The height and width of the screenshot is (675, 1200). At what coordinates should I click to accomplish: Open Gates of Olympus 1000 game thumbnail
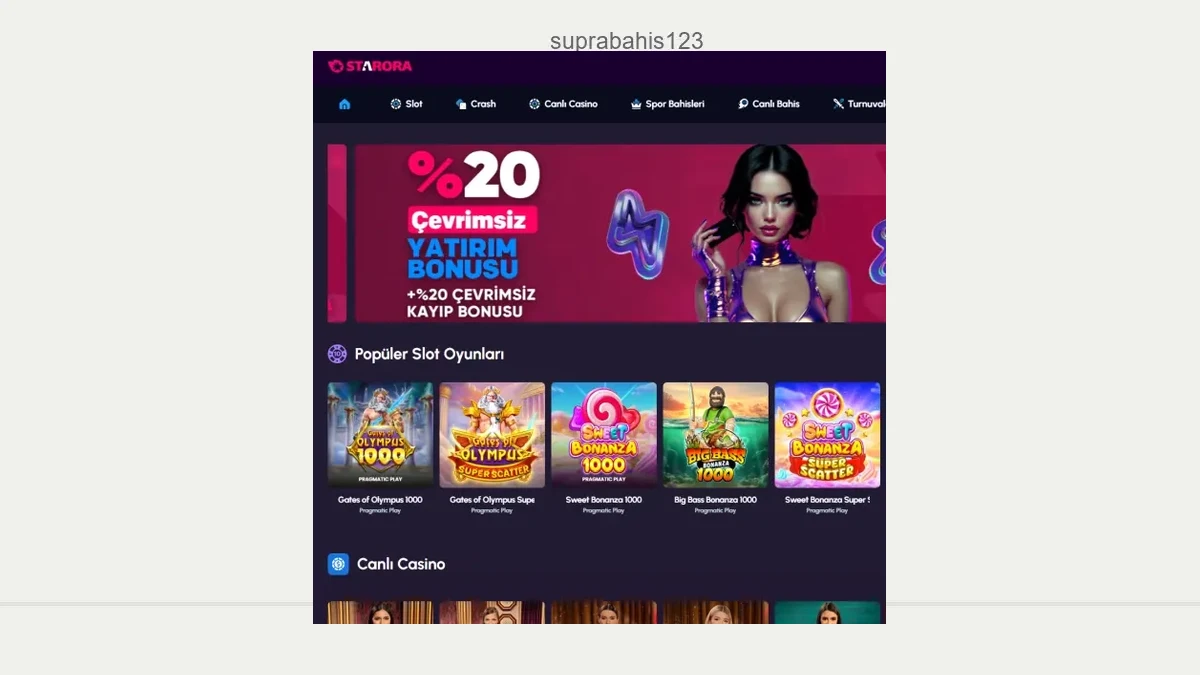pyautogui.click(x=380, y=434)
